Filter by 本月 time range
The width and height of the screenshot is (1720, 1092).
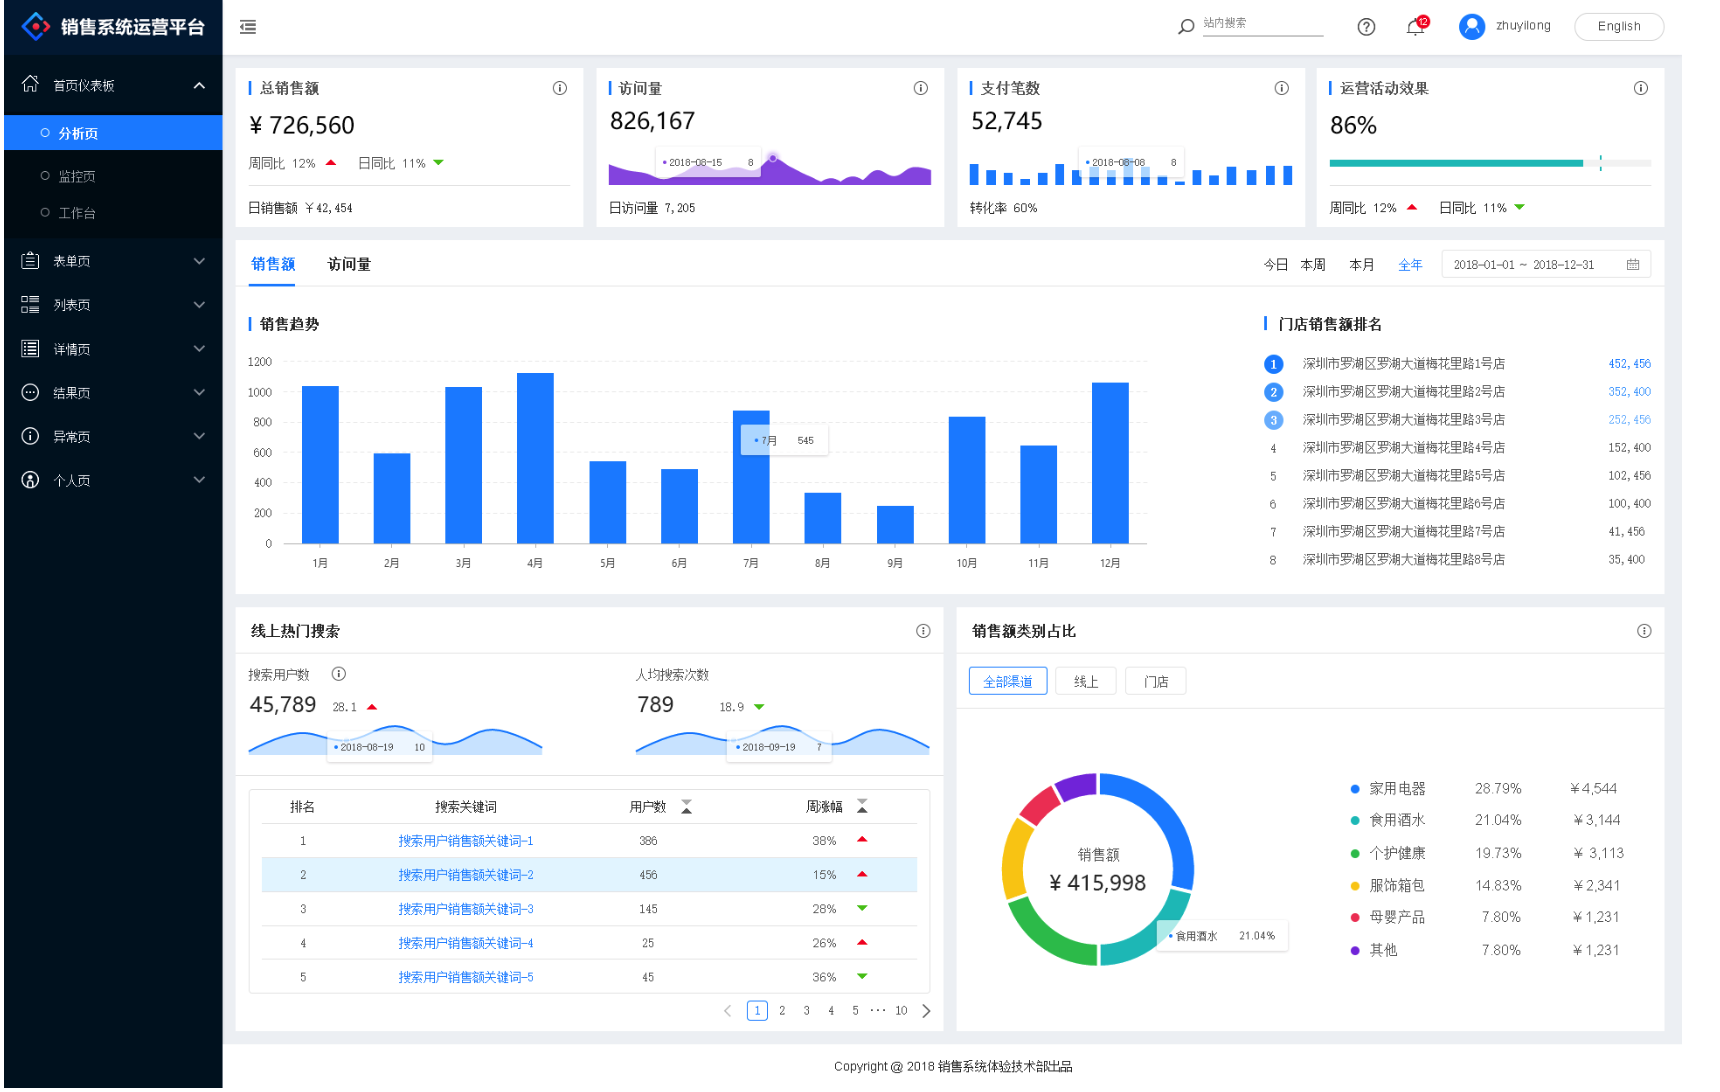(x=1361, y=265)
